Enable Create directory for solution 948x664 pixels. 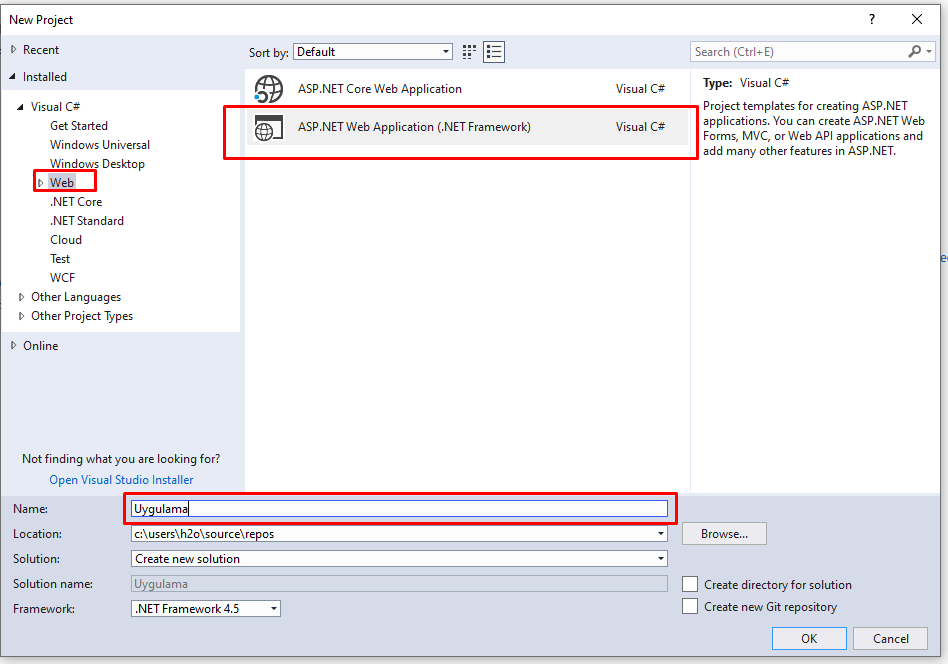[x=689, y=584]
